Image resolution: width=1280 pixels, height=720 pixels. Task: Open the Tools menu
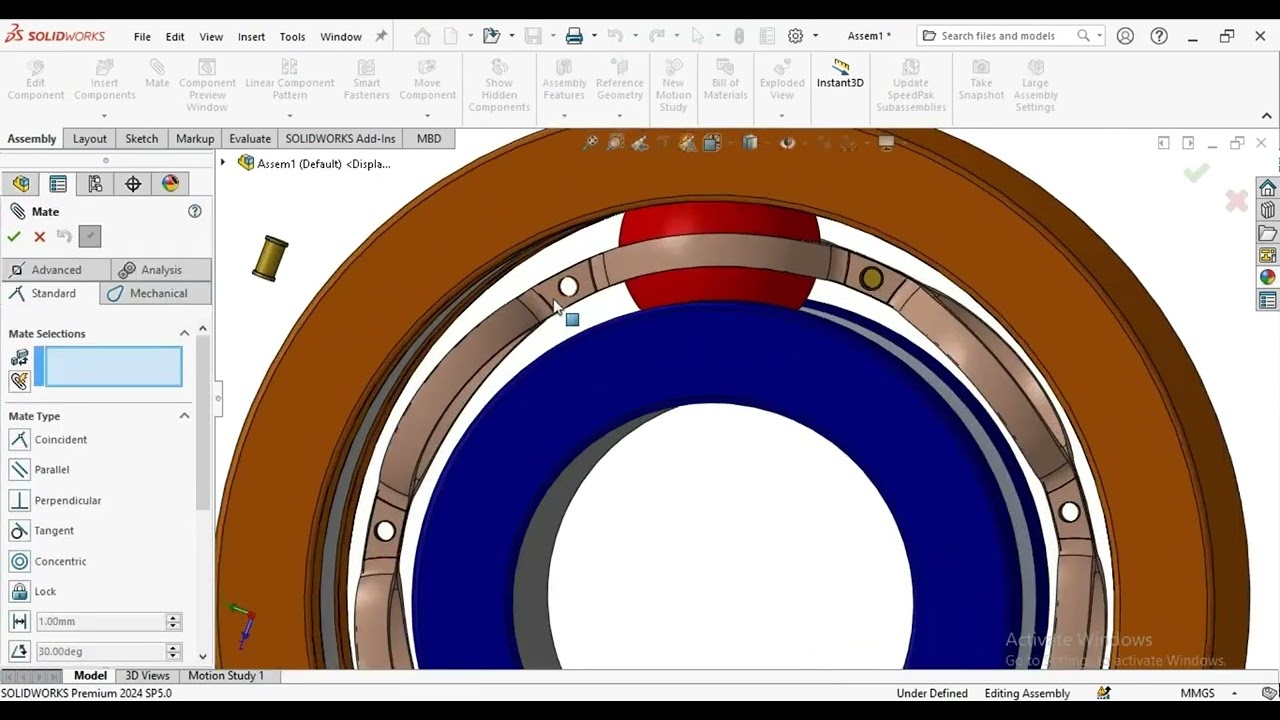click(x=292, y=36)
